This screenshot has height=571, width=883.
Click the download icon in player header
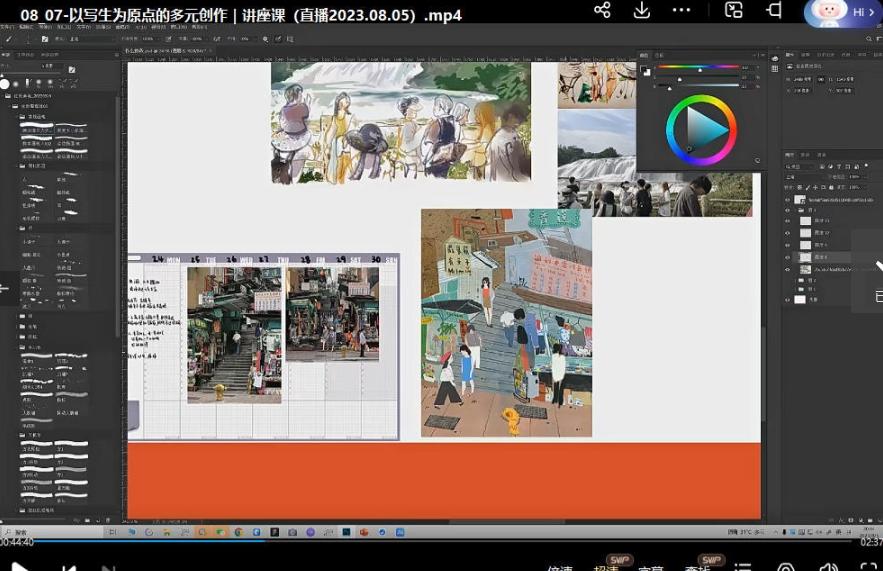642,10
